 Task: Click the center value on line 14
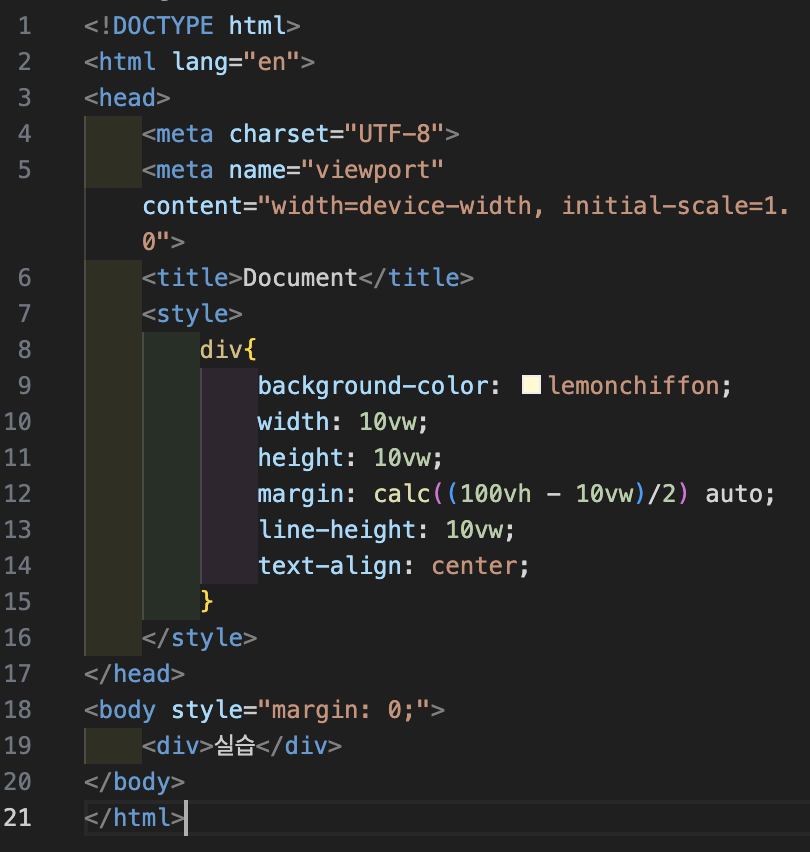474,566
